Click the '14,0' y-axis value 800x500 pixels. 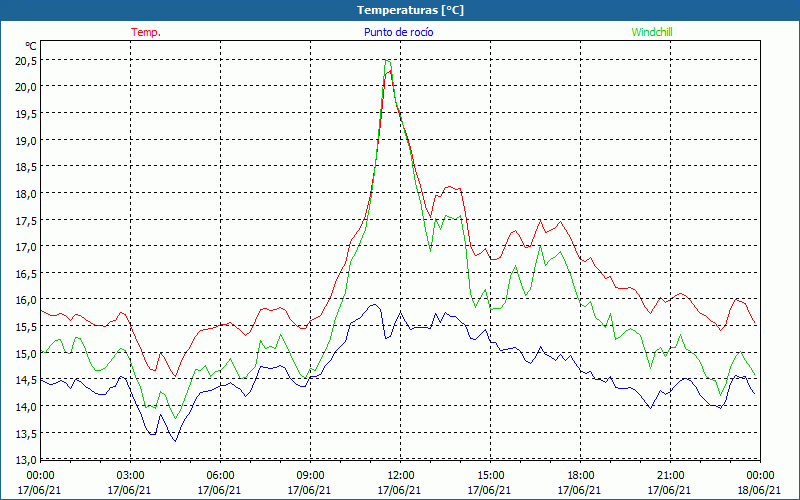tap(26, 407)
